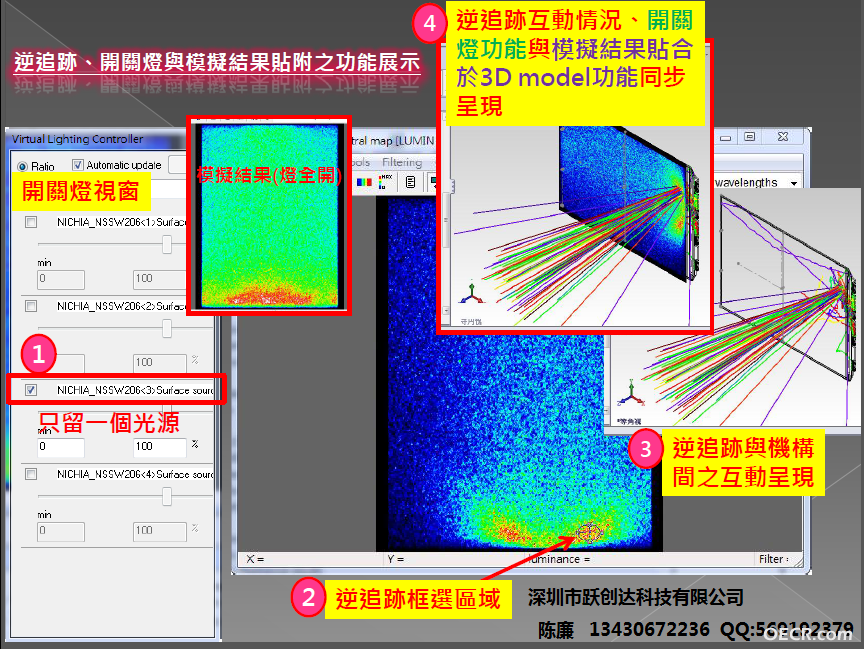Click the NICHIA_NSSW206<3> max 100 field
Viewport: 864px width, 649px height.
(159, 447)
